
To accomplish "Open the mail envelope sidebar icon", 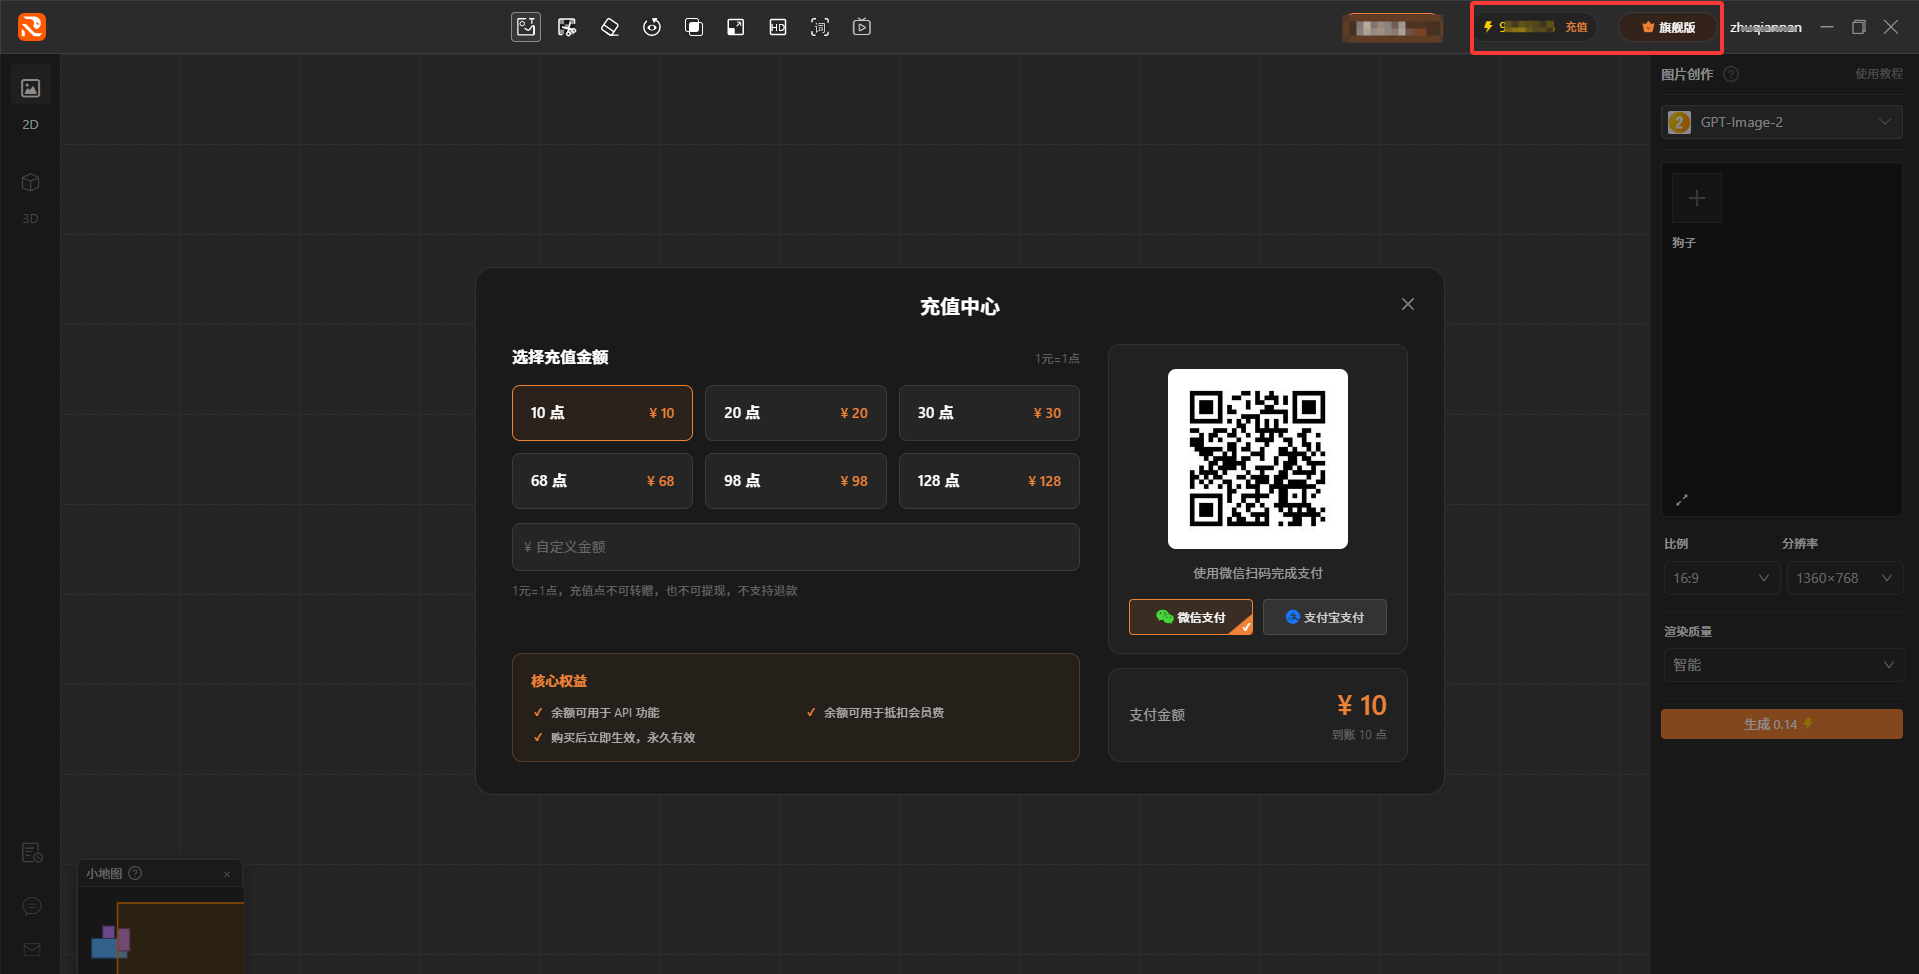I will tap(32, 949).
